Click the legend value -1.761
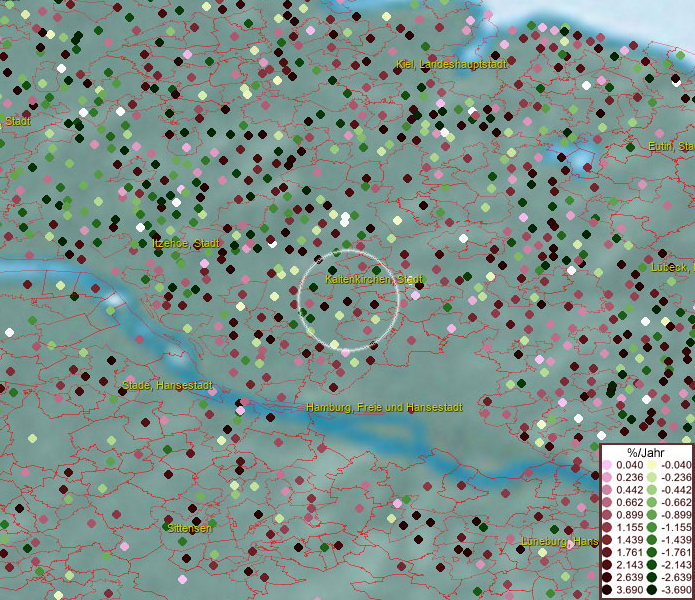This screenshot has height=600, width=695. click(676, 553)
